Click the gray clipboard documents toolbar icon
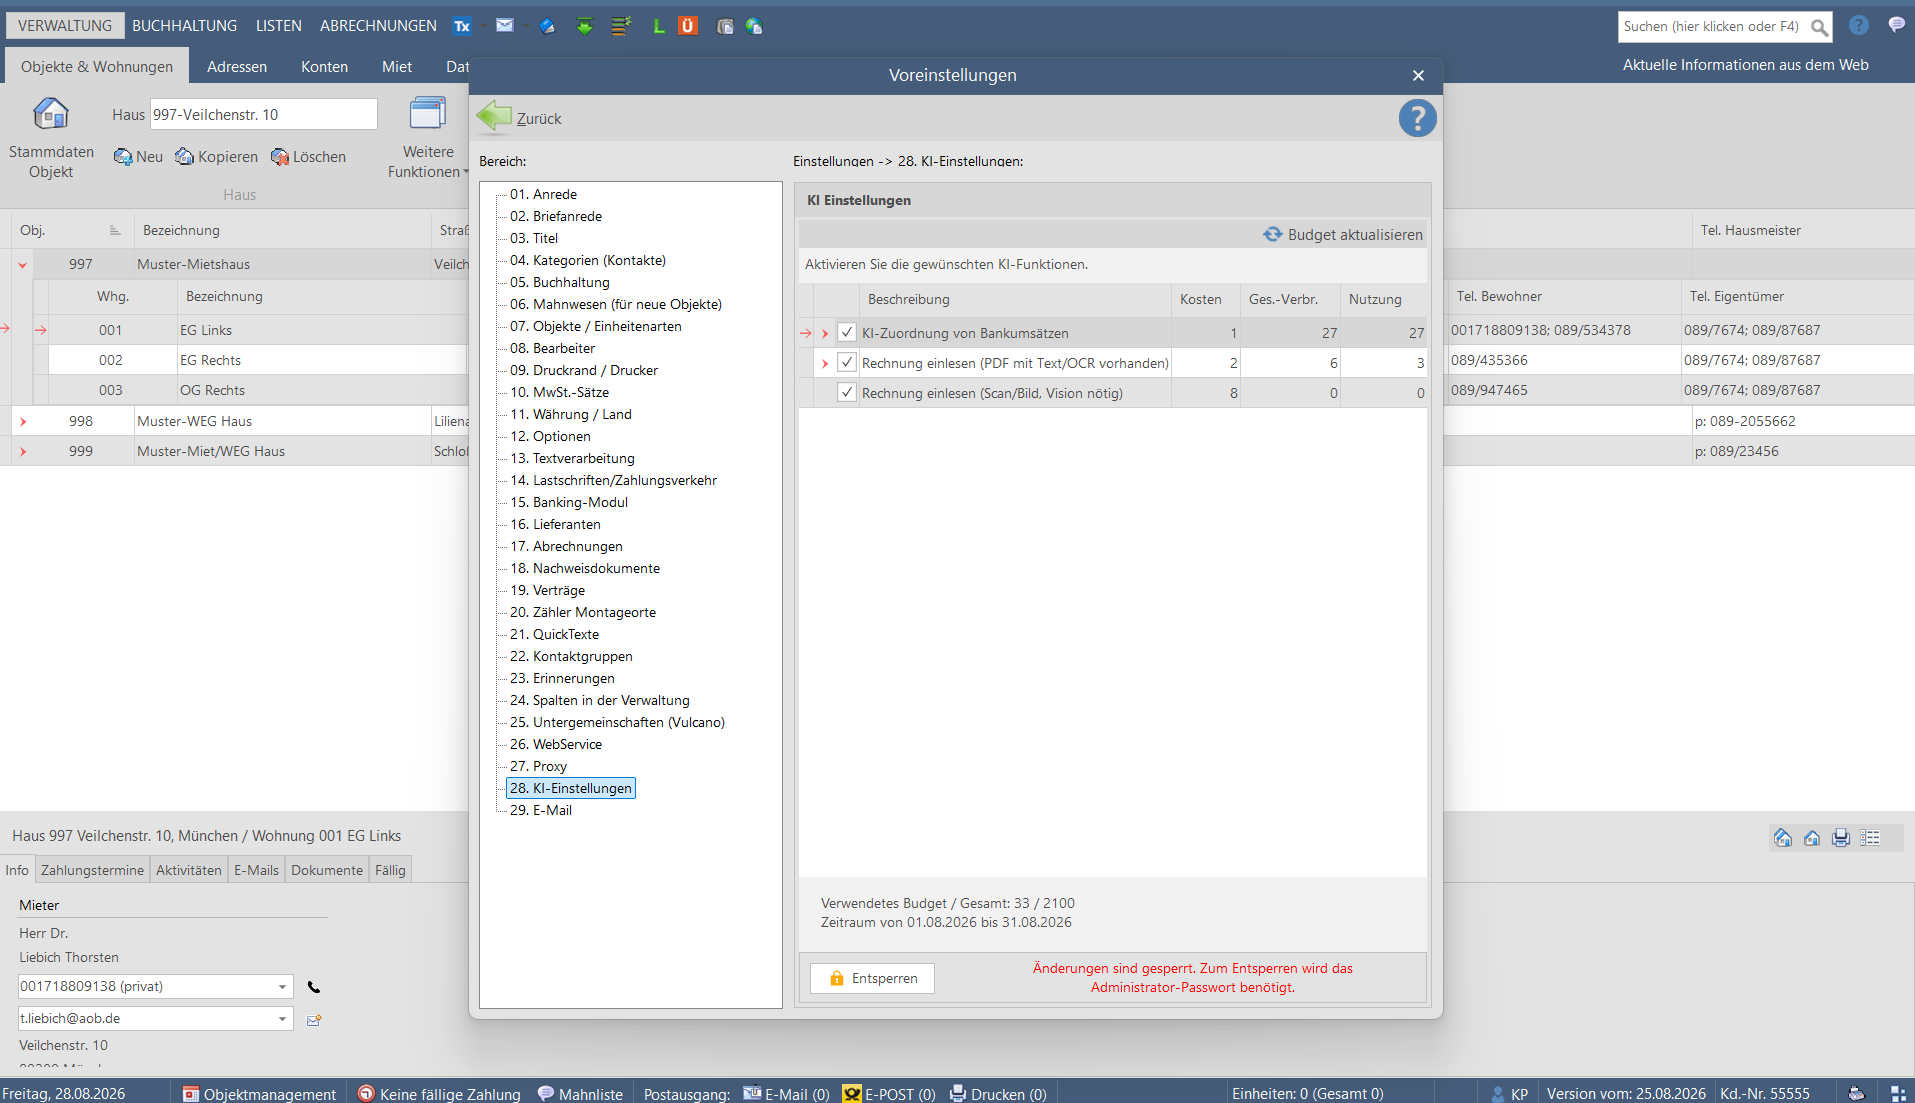The width and height of the screenshot is (1915, 1103). click(725, 26)
